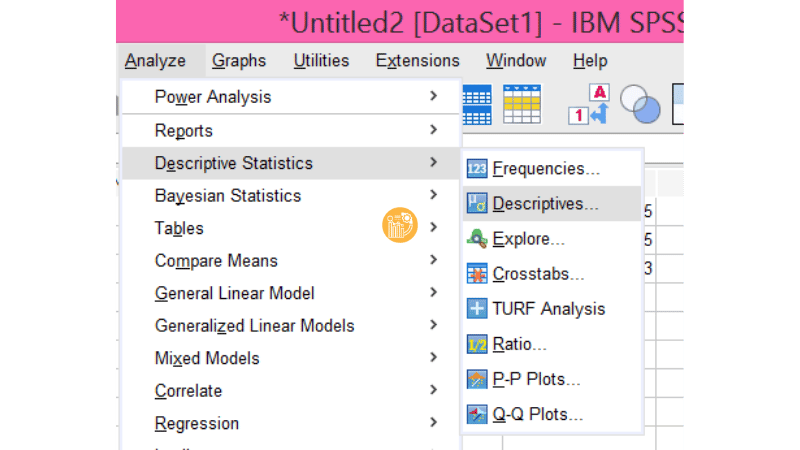The image size is (800, 450).
Task: Choose Frequencies... from the submenu
Action: tap(552, 168)
